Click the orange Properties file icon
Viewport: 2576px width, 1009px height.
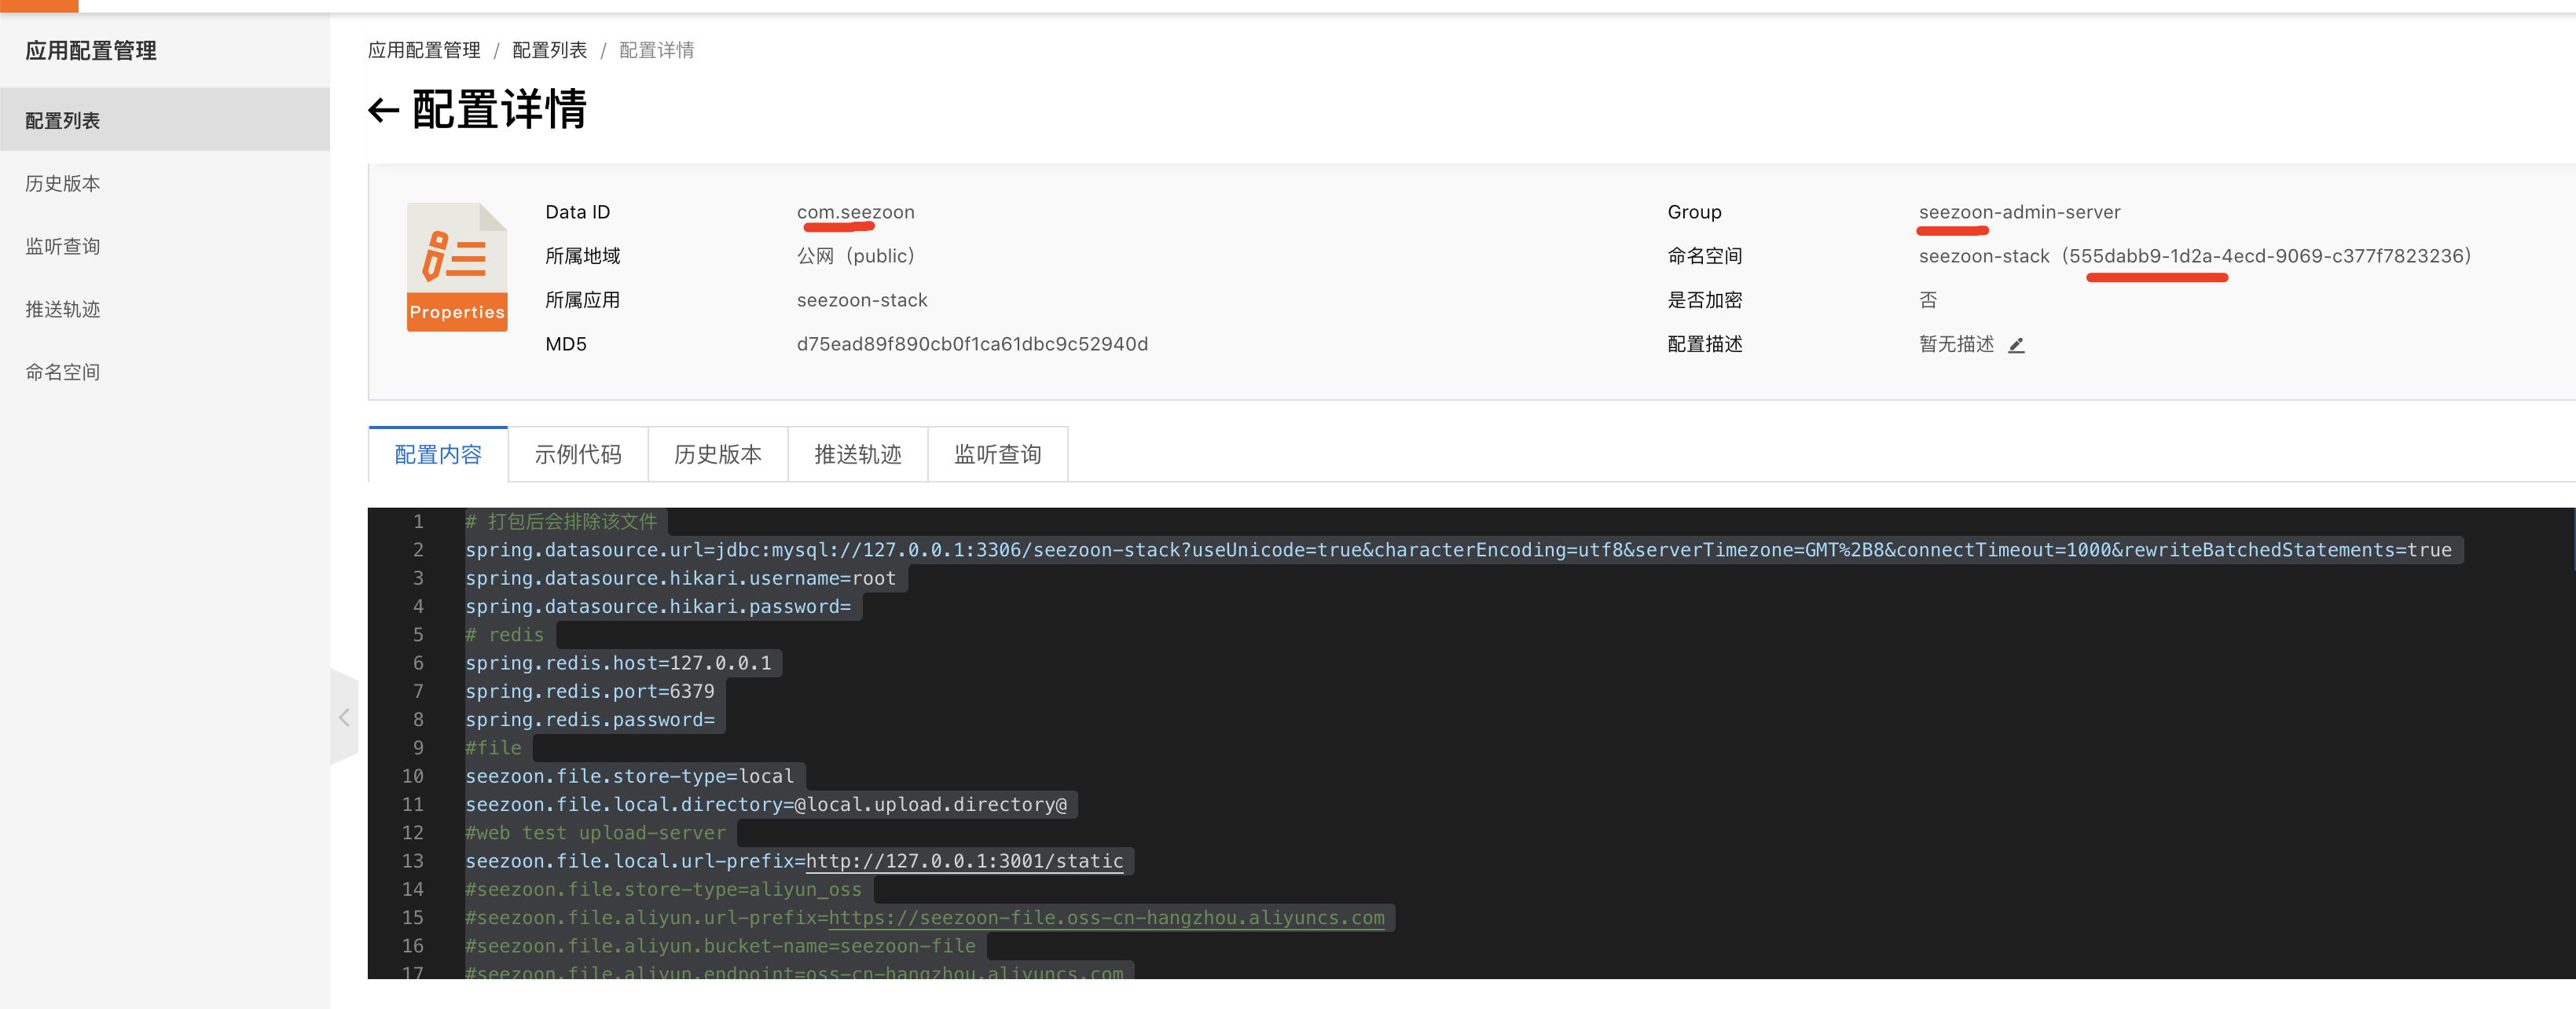coord(457,267)
